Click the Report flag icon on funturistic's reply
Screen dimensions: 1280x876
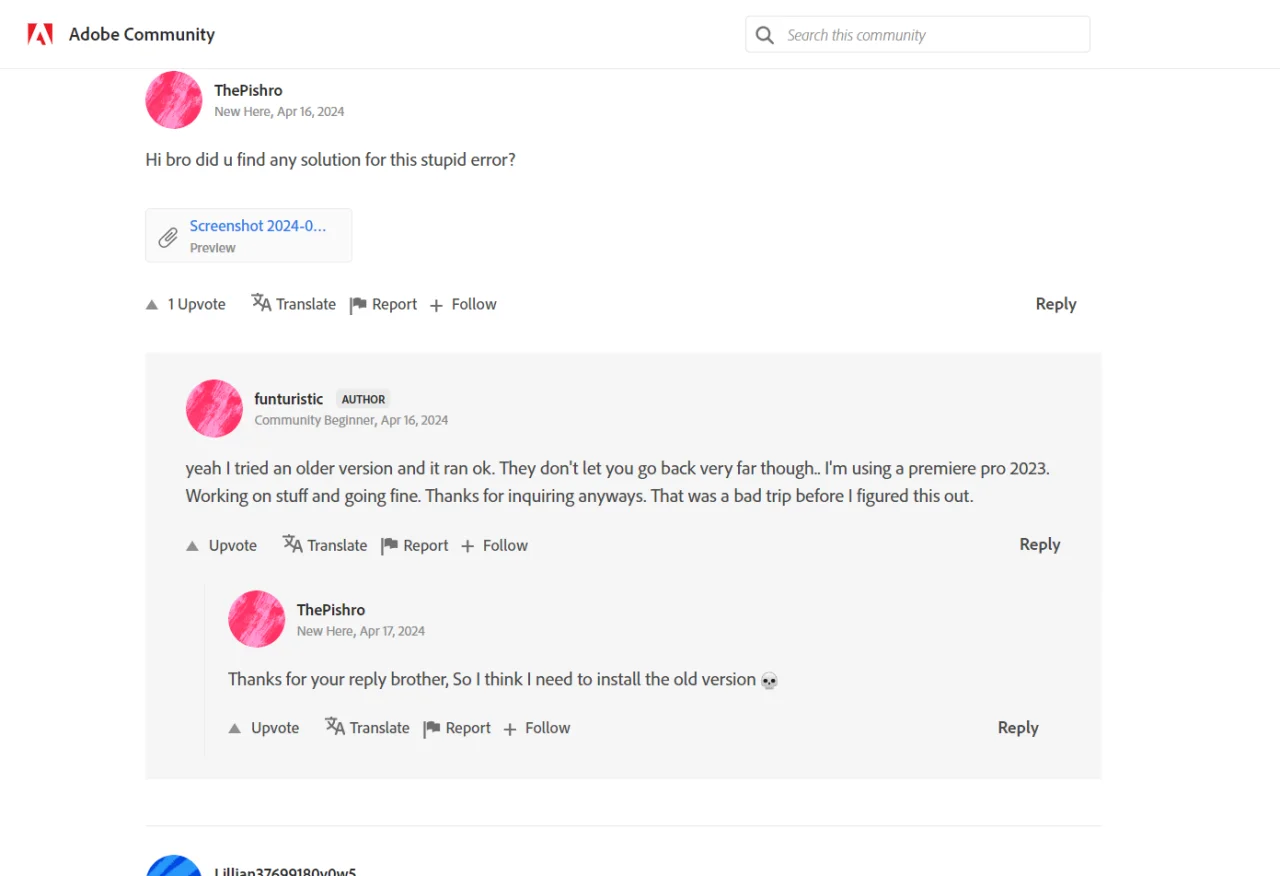click(390, 546)
